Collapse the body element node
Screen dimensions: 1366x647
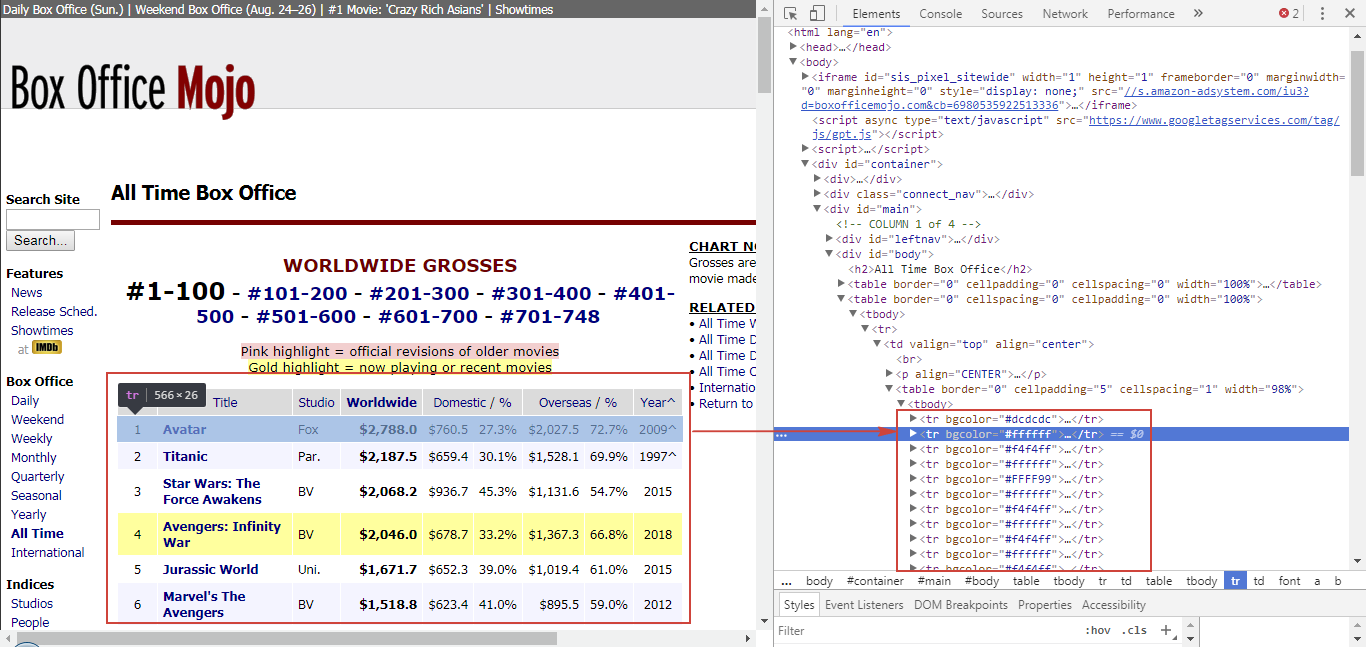793,62
